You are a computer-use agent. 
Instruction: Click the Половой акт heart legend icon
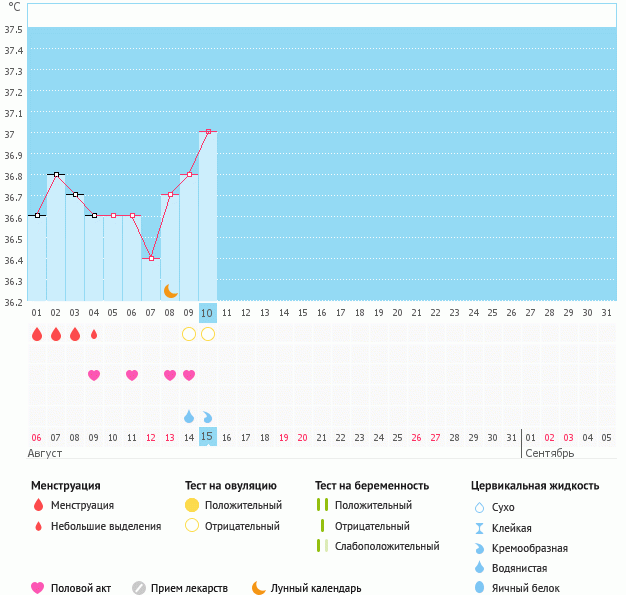(38, 588)
